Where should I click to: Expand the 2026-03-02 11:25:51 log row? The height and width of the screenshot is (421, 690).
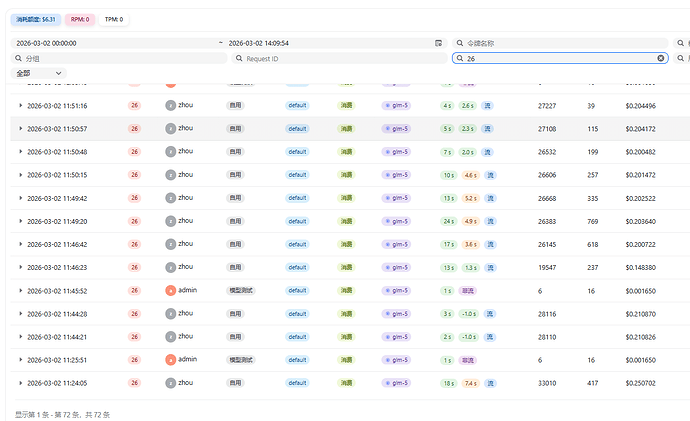point(20,360)
